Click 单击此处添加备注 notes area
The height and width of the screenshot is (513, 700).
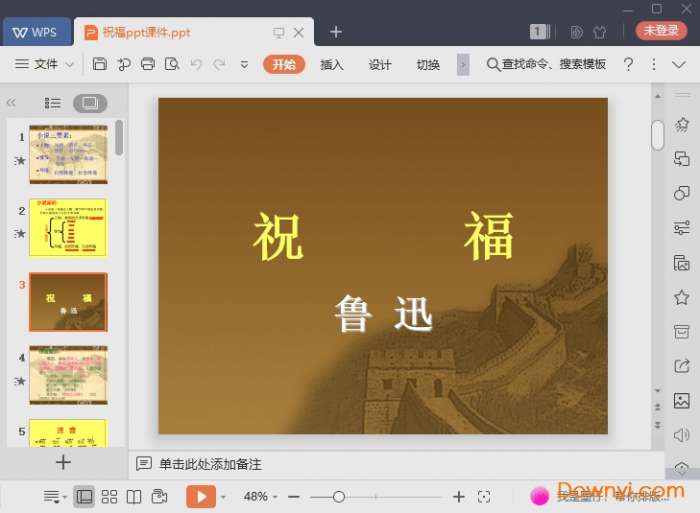[x=210, y=464]
